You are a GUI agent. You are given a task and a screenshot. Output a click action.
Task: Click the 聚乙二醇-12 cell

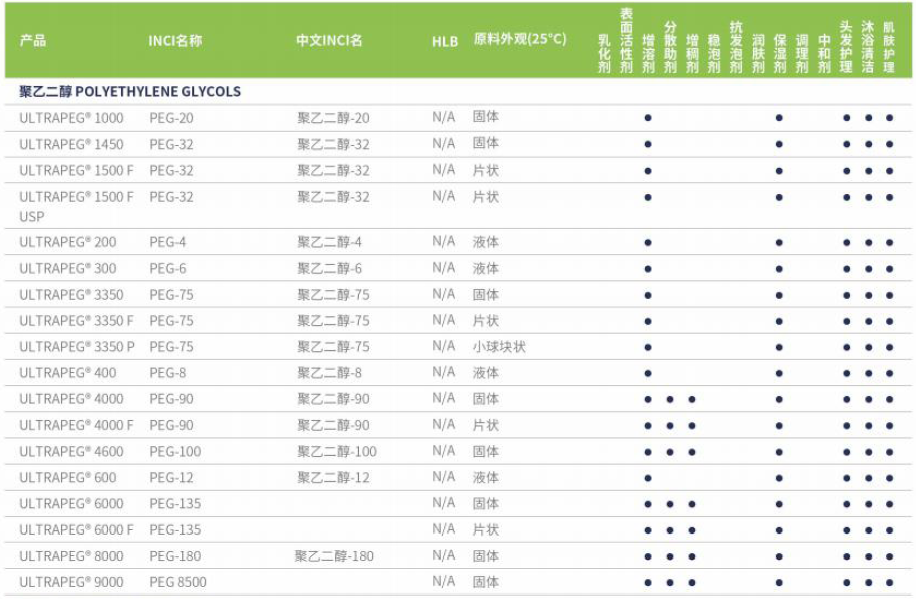334,477
